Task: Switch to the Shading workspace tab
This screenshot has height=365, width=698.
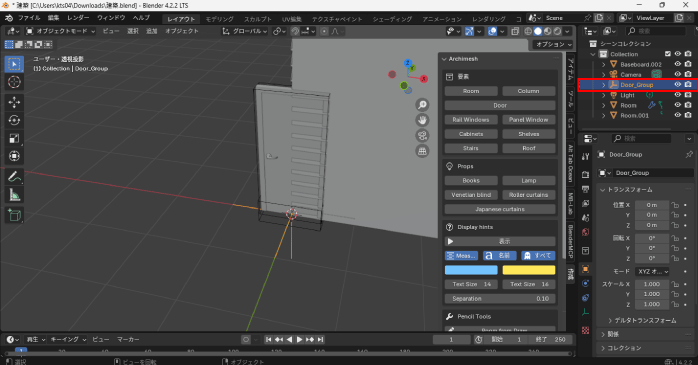Action: click(x=392, y=19)
